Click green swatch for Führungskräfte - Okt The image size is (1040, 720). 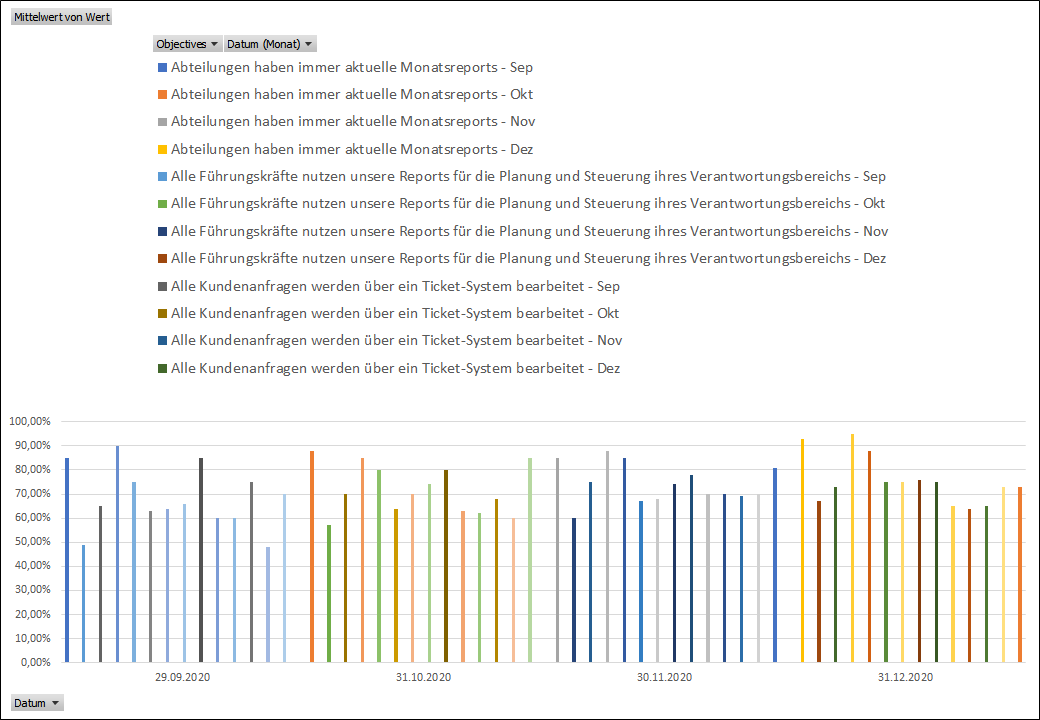coord(162,204)
